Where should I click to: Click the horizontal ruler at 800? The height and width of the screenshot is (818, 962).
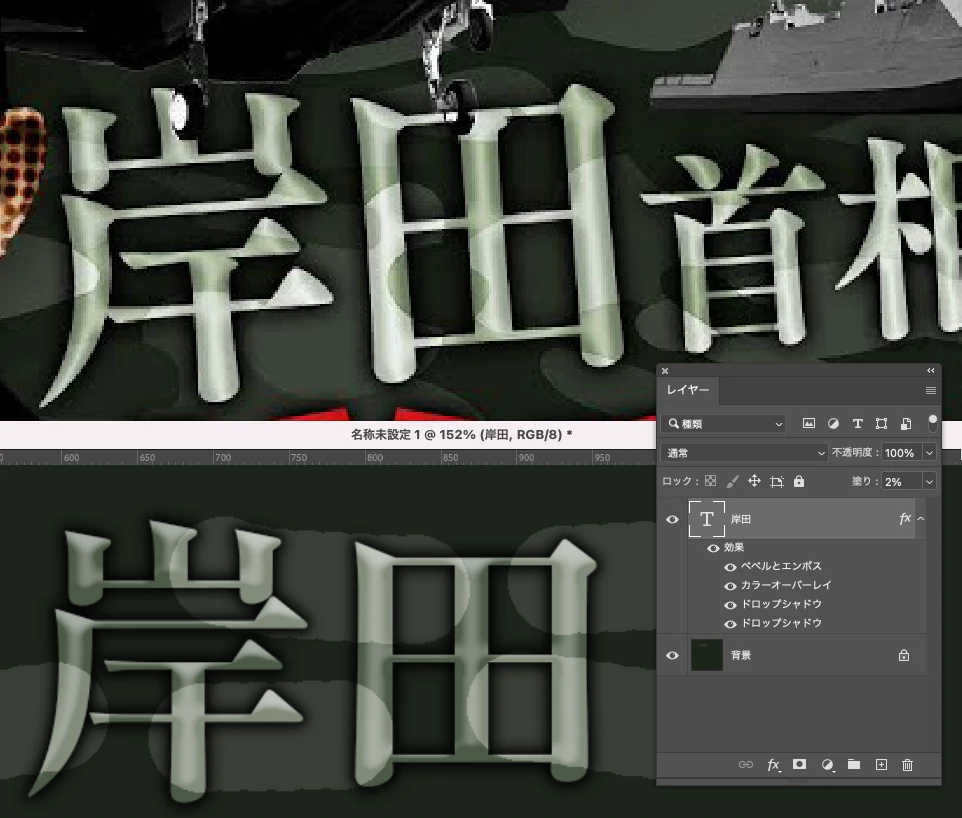coord(374,458)
